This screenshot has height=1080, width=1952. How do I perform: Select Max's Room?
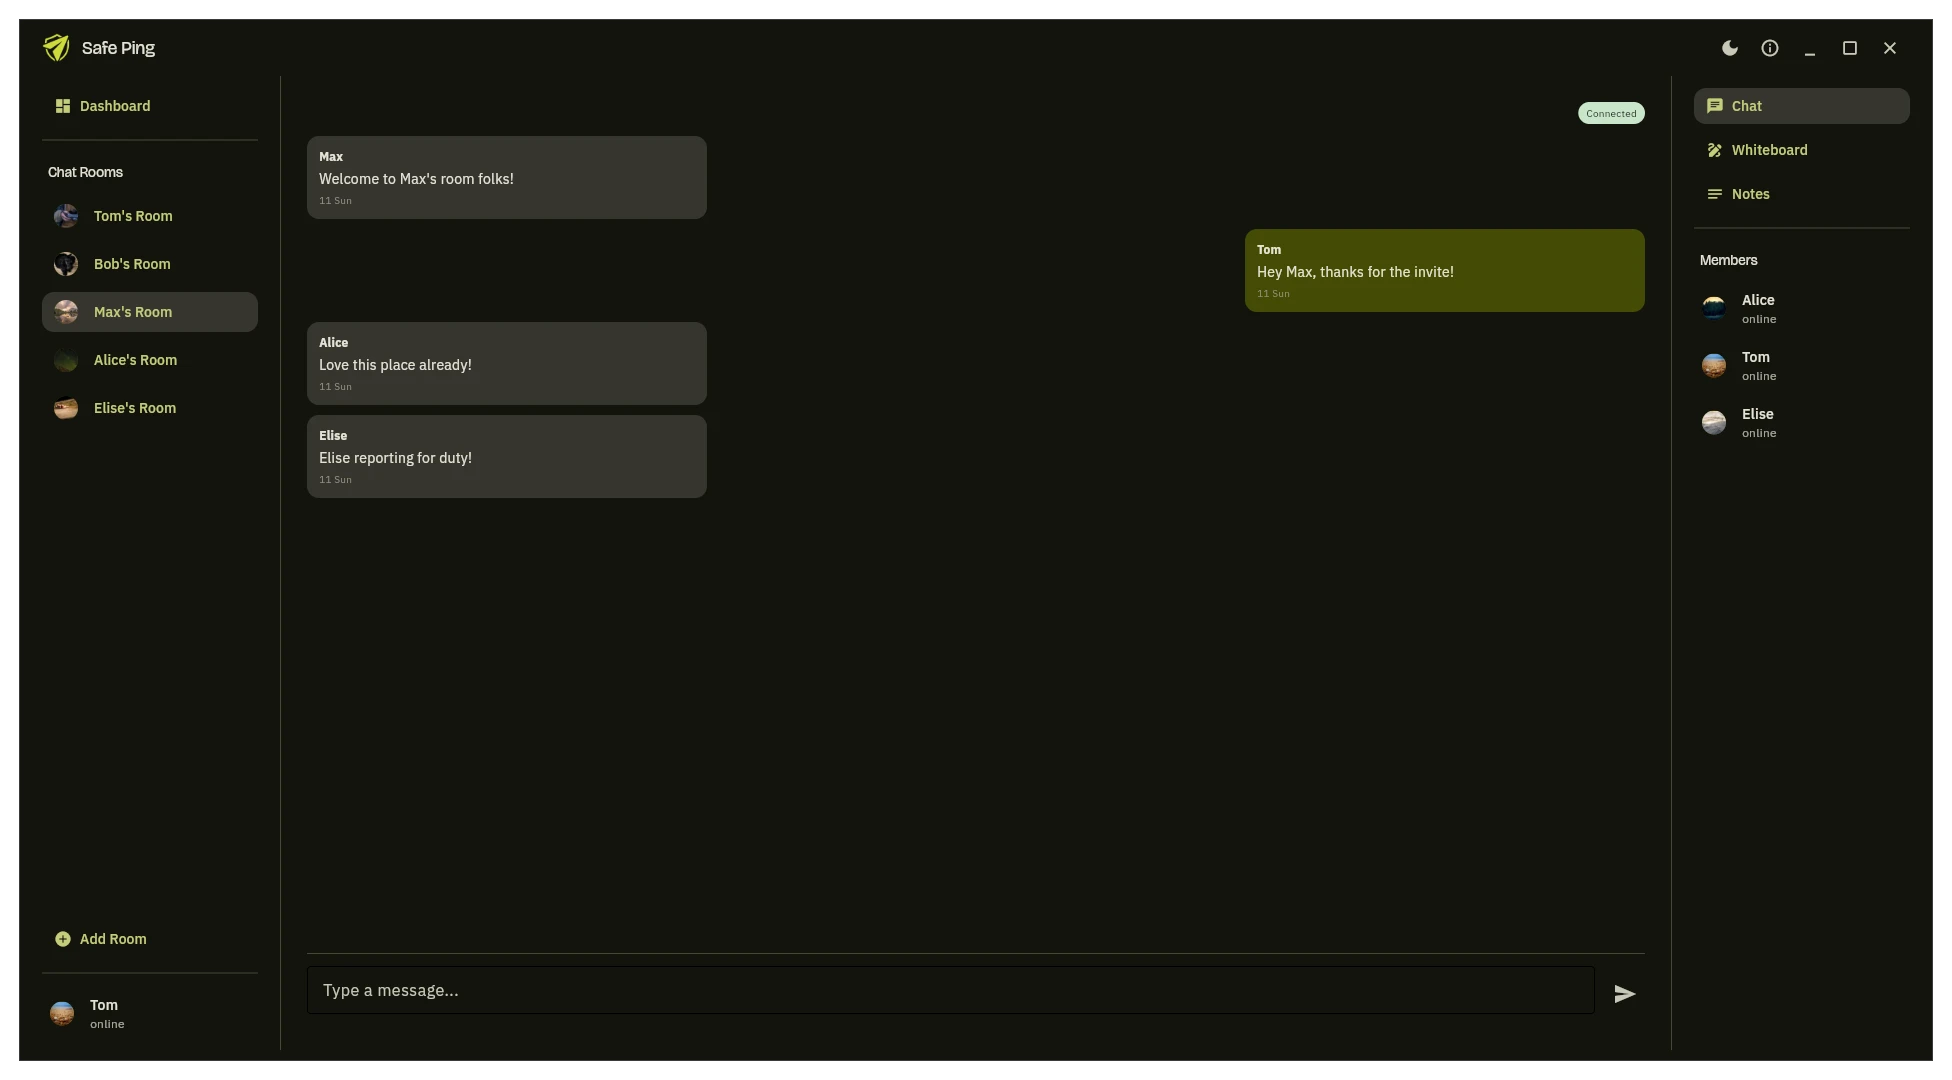coord(150,312)
